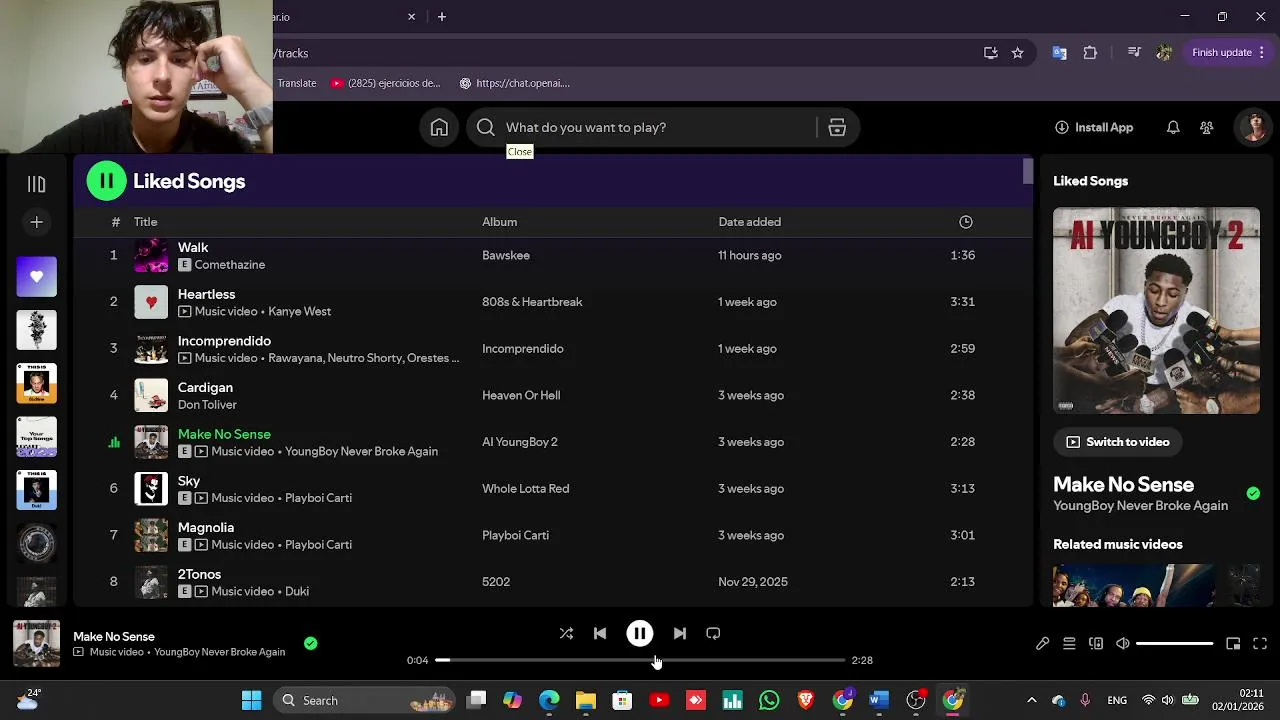1280x720 pixels.
Task: Adjust the volume slider
Action: pyautogui.click(x=1174, y=644)
